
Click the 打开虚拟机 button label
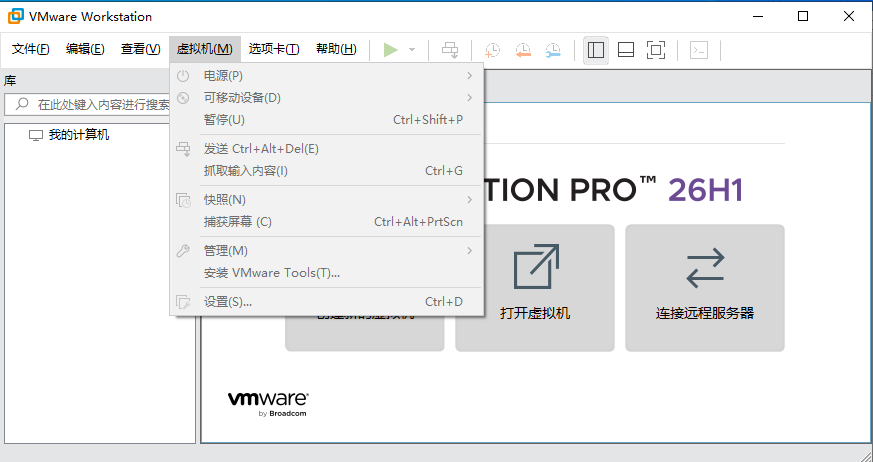coord(535,313)
